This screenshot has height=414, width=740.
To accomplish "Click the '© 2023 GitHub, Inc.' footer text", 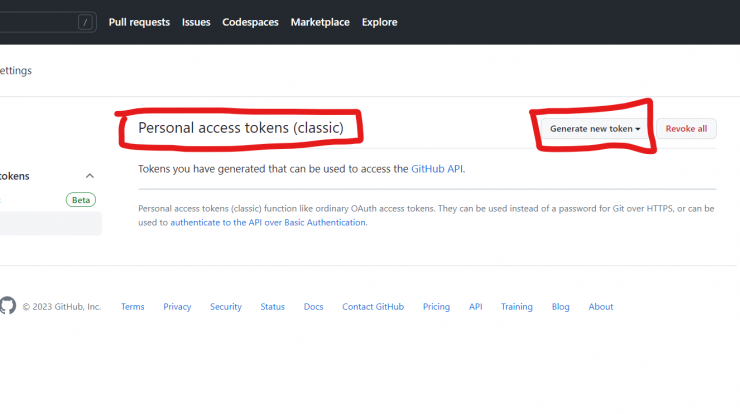I will [62, 307].
